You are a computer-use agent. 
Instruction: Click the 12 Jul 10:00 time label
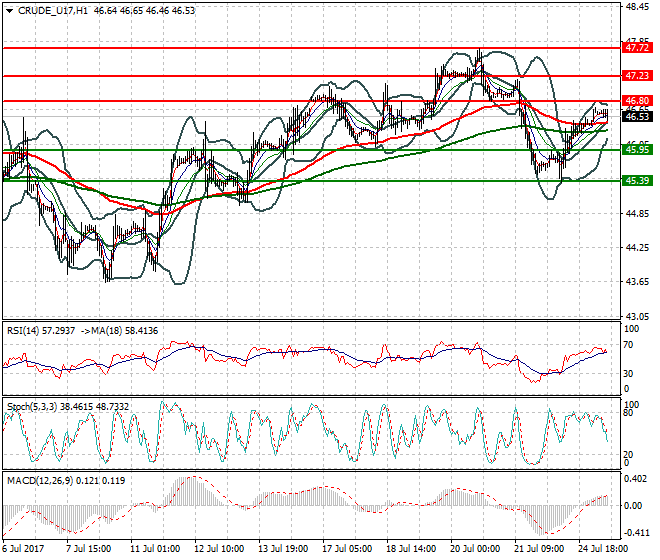click(219, 549)
